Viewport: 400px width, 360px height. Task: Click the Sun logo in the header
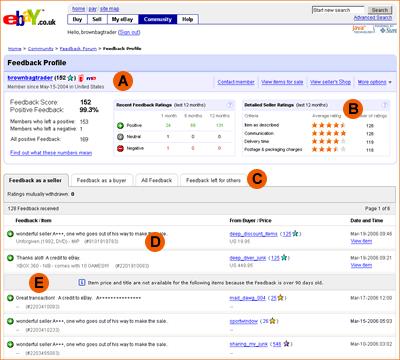(388, 29)
